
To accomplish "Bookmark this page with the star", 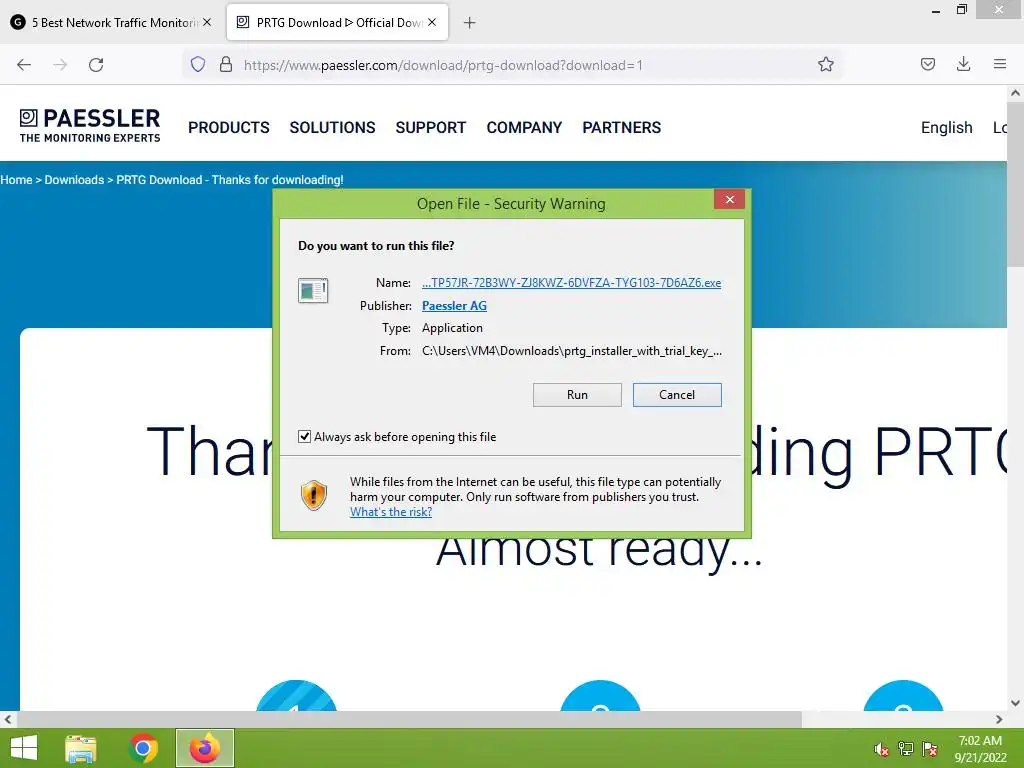I will point(825,64).
